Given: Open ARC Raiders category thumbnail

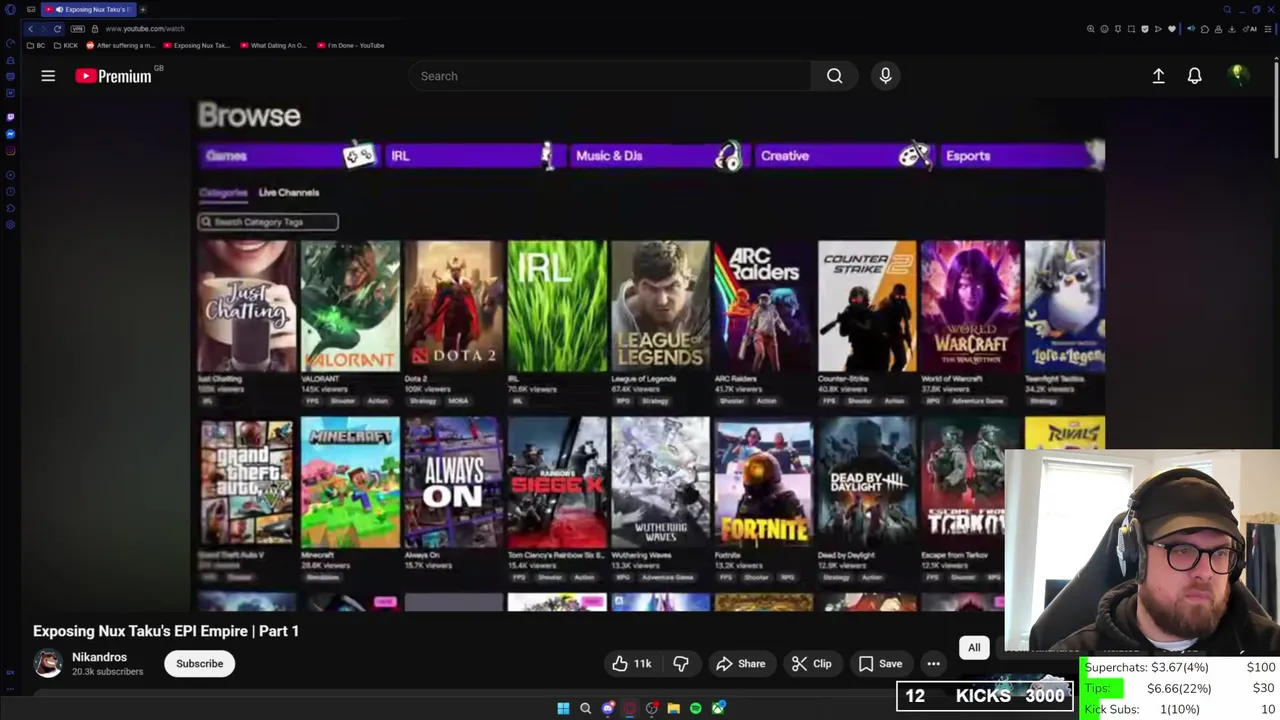Looking at the screenshot, I should (763, 306).
